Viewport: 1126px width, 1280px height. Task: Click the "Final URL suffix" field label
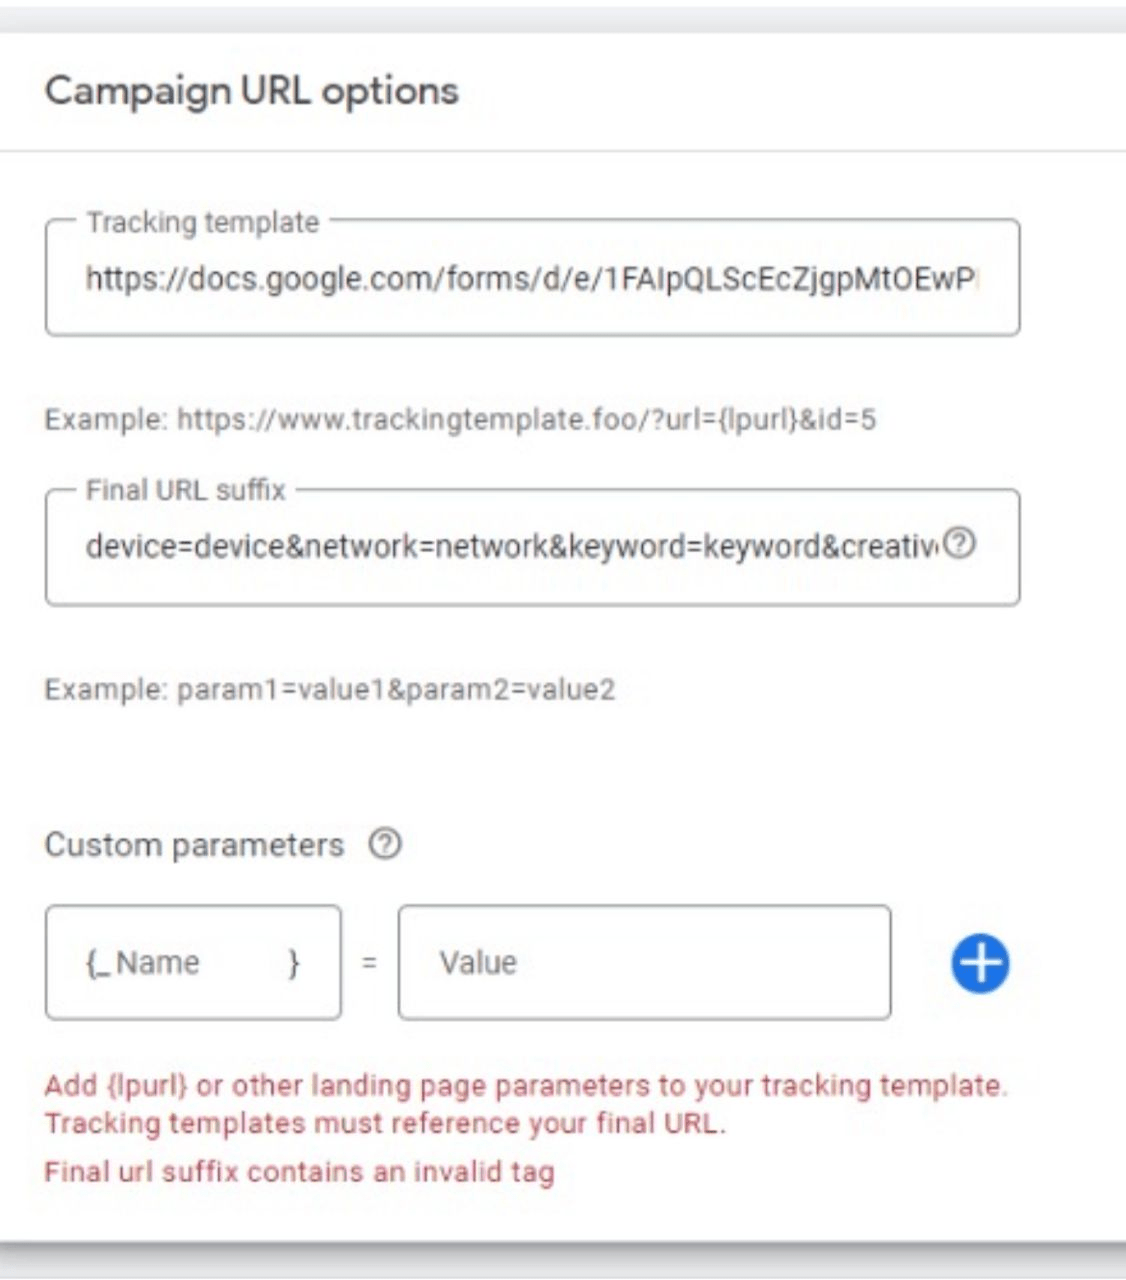point(186,490)
